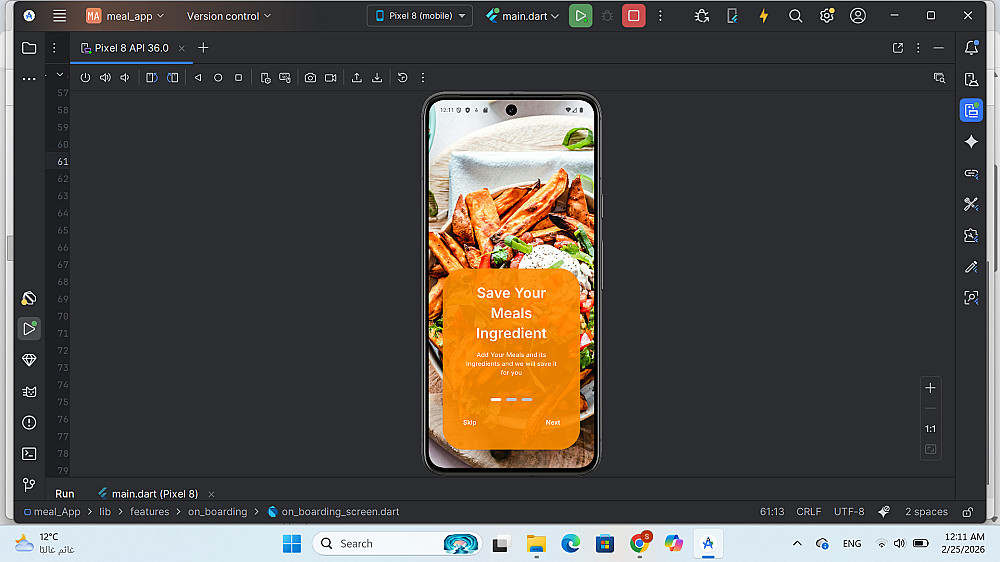Tap the first page indicator dot

[496, 399]
